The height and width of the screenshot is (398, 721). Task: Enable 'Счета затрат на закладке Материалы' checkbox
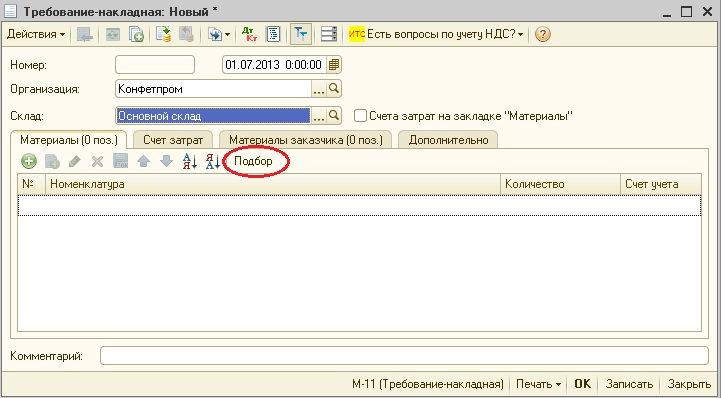click(360, 116)
